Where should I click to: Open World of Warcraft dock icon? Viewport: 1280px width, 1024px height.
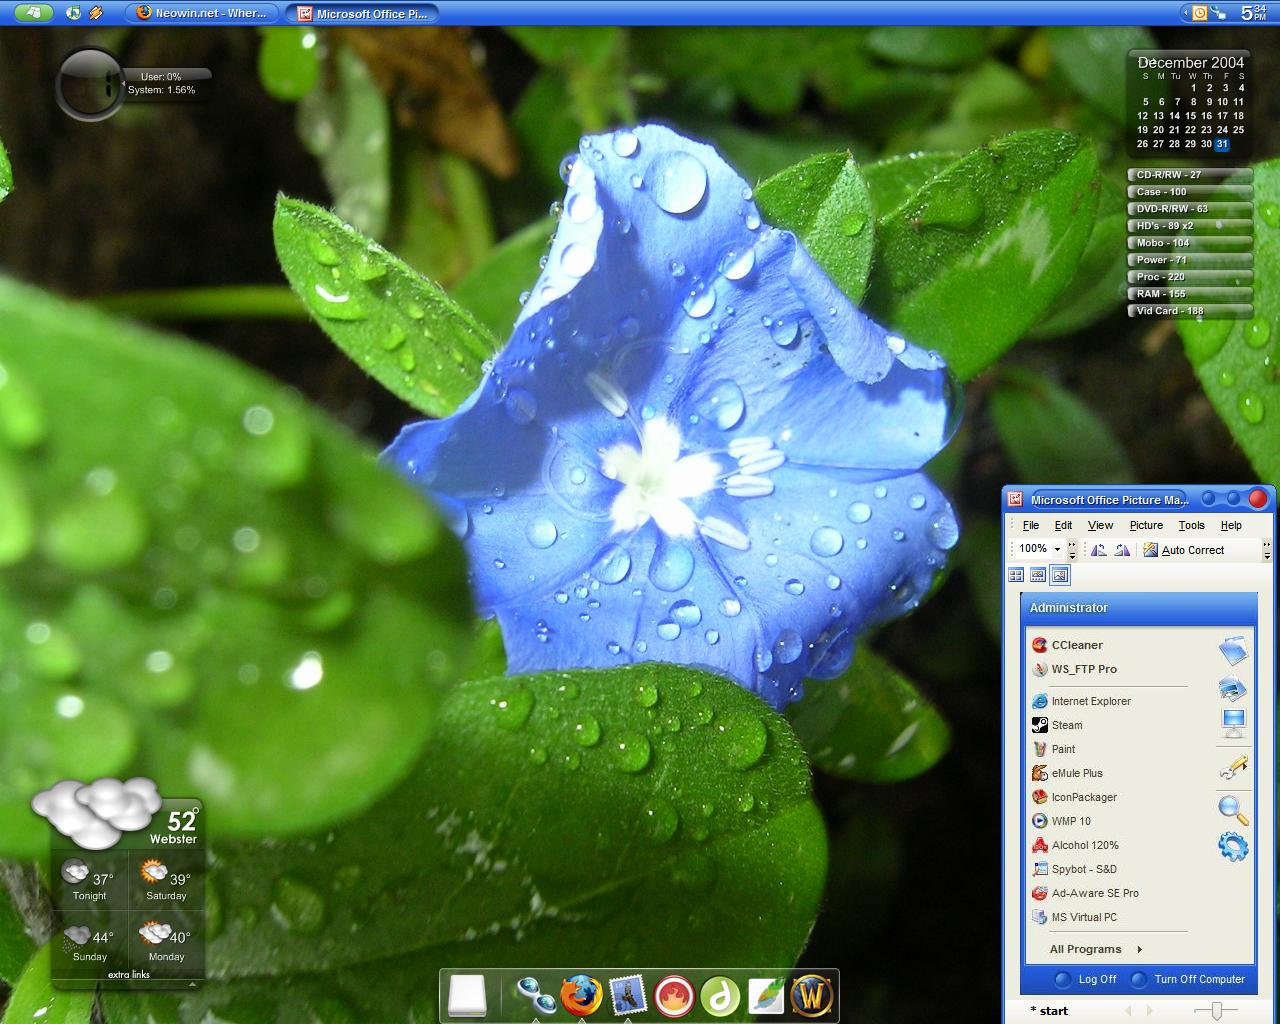point(812,996)
